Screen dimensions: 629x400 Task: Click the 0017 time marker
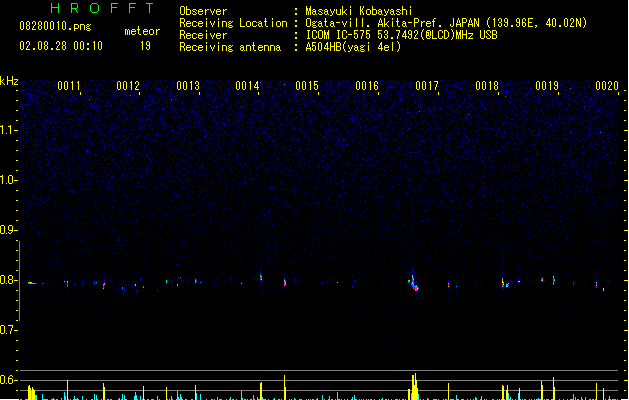[x=427, y=86]
